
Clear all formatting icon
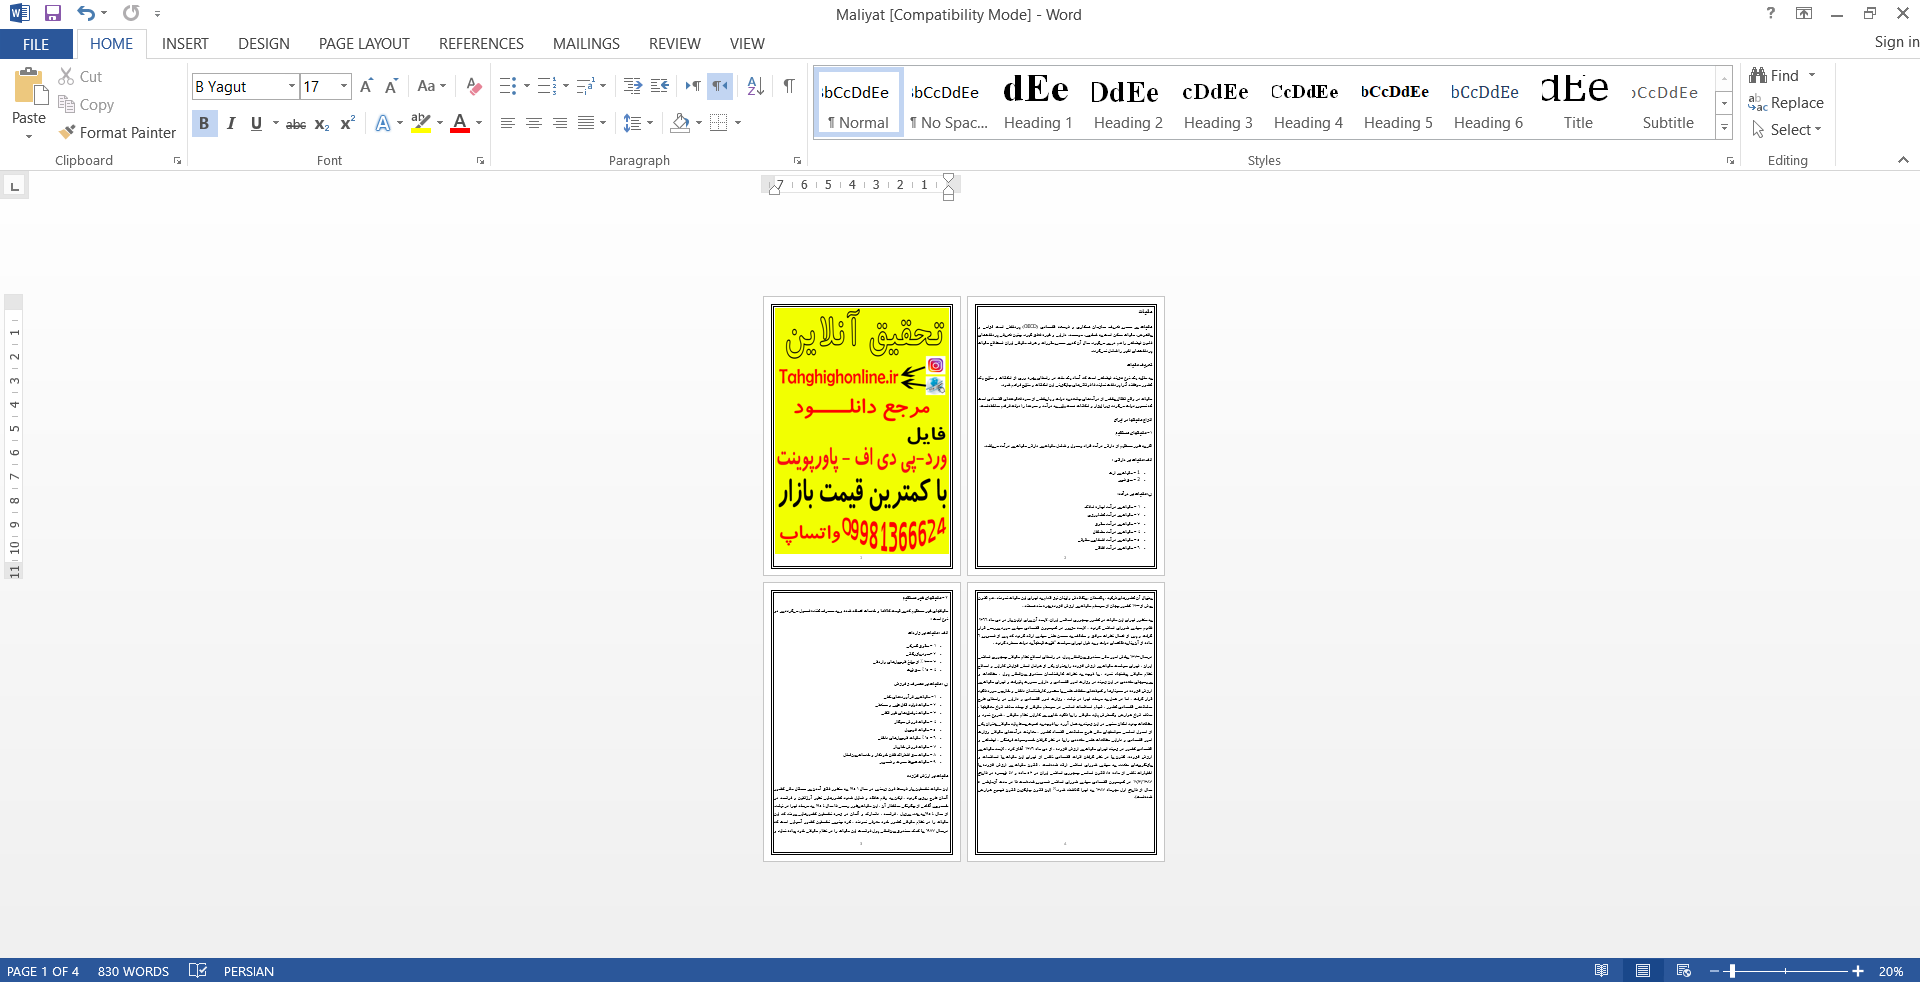pyautogui.click(x=474, y=86)
